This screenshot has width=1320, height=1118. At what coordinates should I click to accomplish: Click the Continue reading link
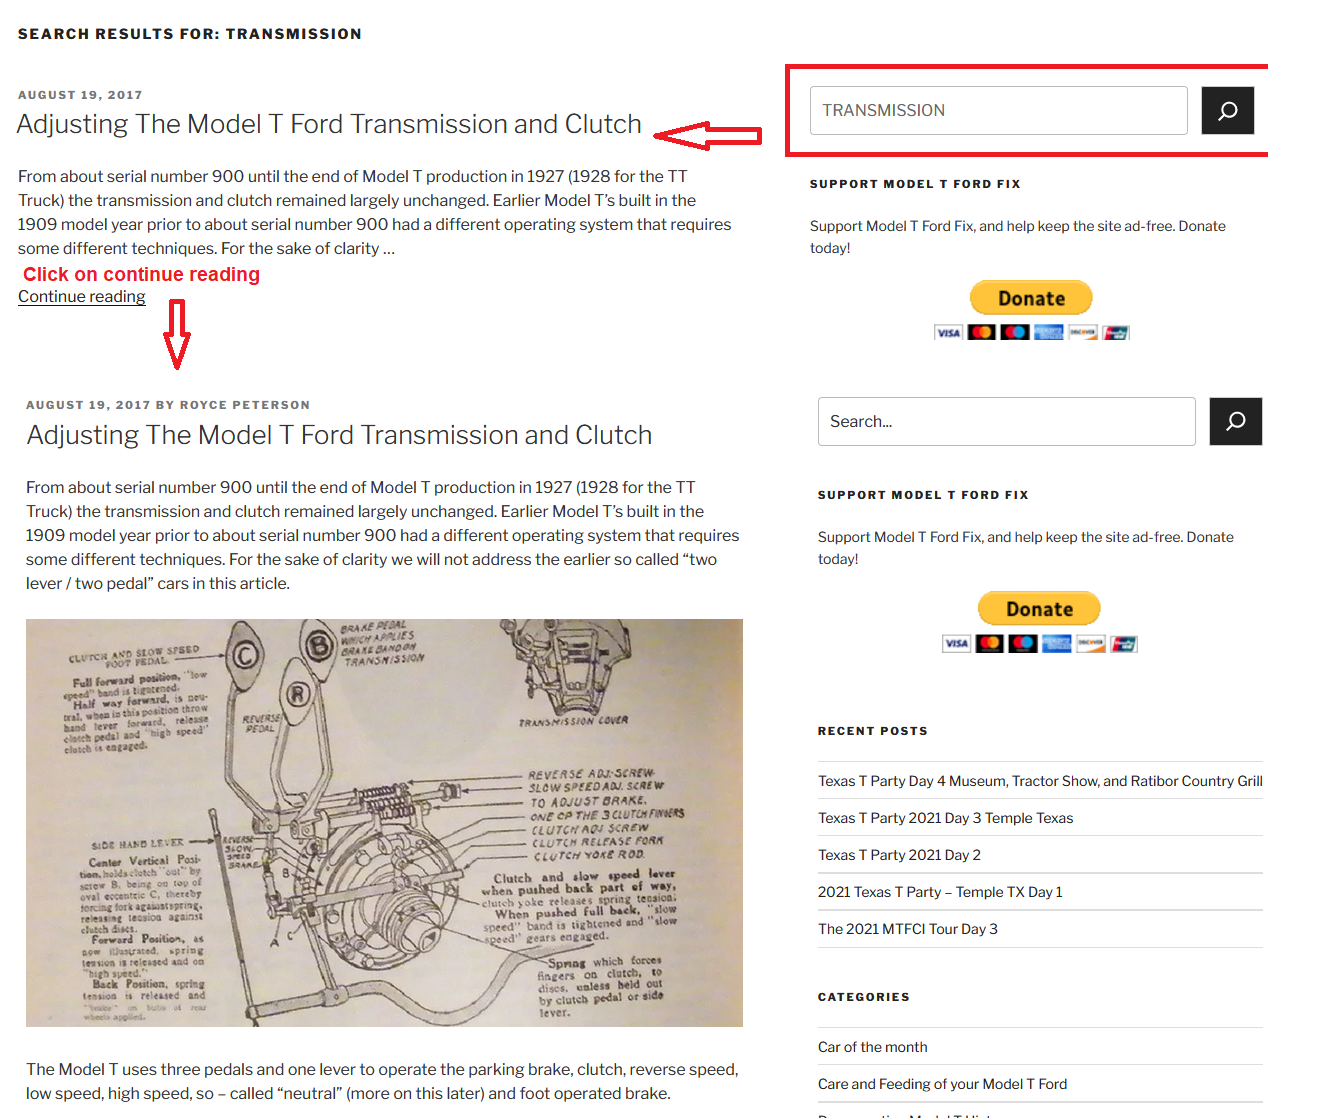point(82,297)
